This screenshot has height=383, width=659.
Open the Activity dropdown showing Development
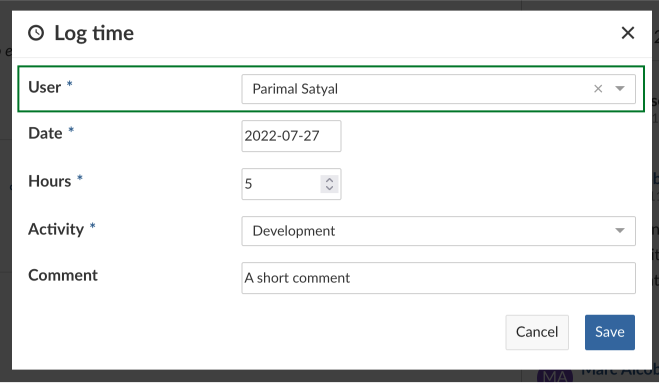(438, 231)
